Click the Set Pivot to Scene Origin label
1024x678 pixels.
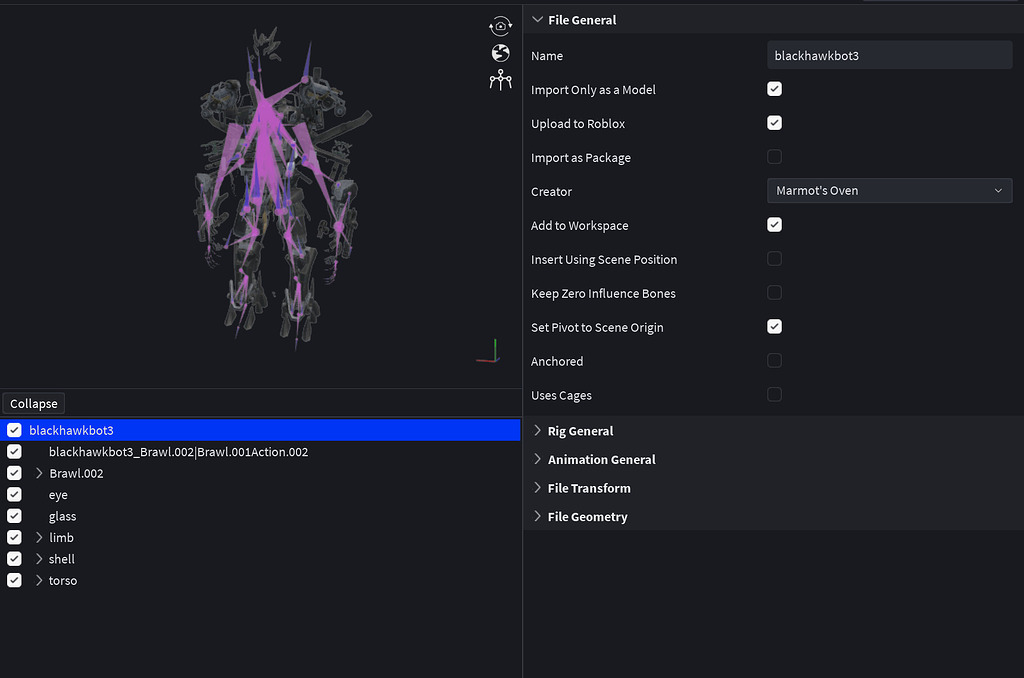pyautogui.click(x=597, y=328)
